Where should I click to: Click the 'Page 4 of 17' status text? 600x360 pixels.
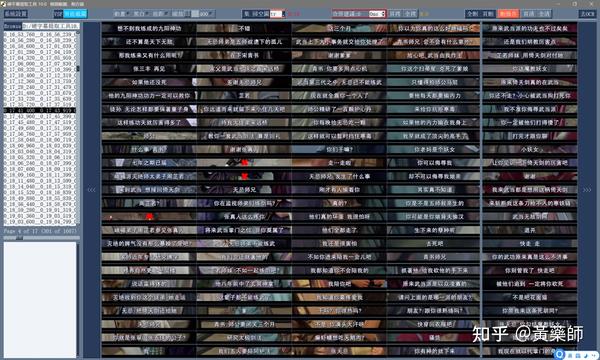[40, 231]
